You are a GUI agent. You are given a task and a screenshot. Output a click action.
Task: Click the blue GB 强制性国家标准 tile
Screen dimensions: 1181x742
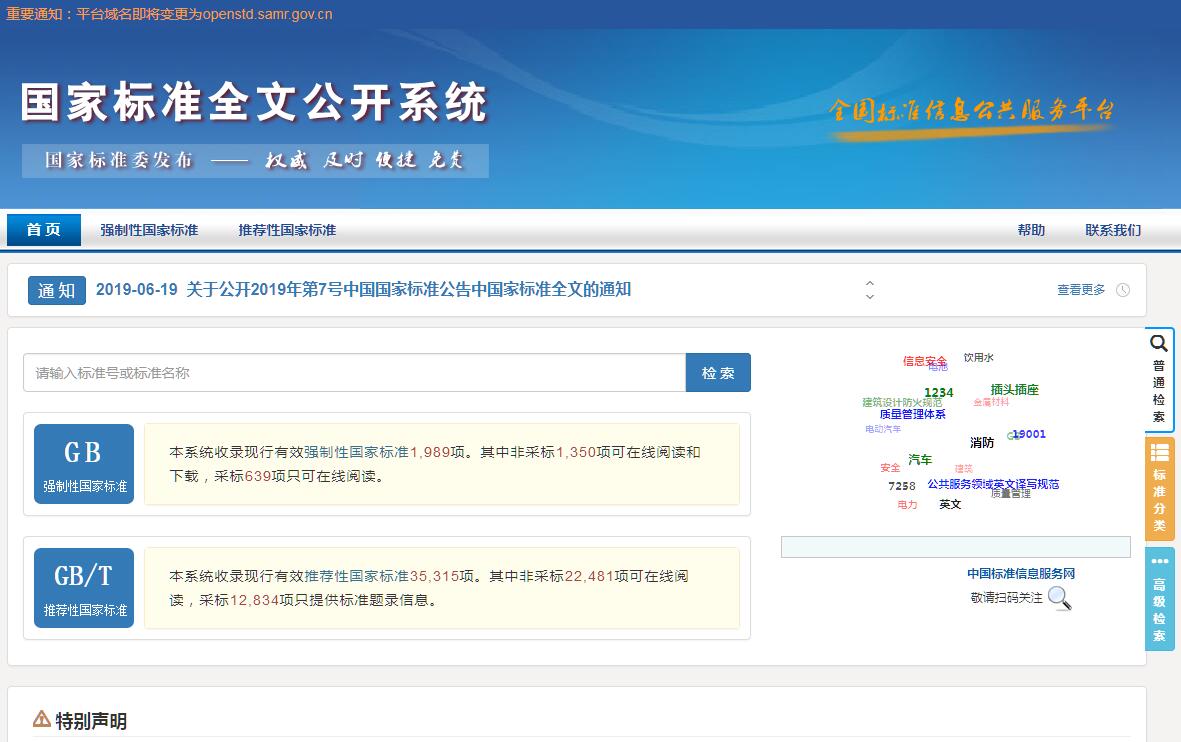coord(84,464)
